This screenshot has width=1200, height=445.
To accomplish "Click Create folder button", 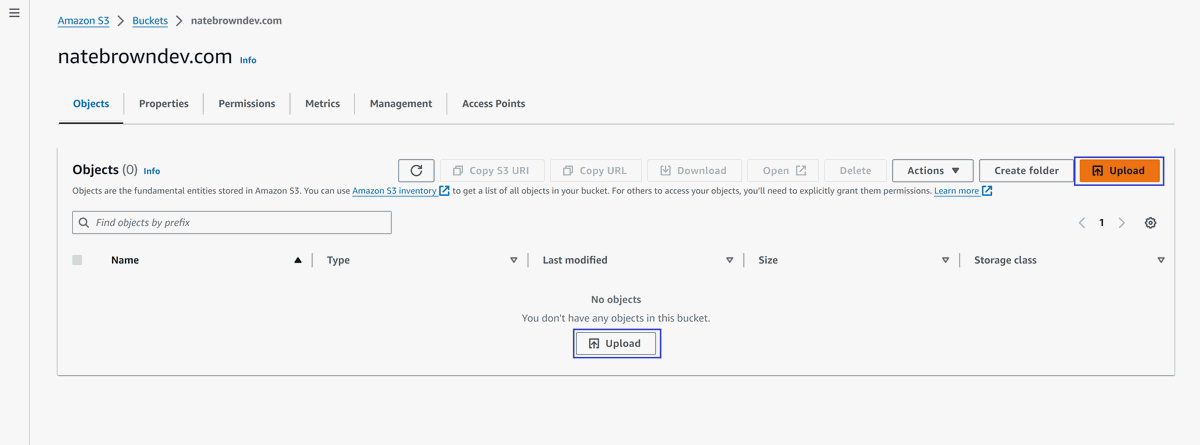I will coord(1026,170).
